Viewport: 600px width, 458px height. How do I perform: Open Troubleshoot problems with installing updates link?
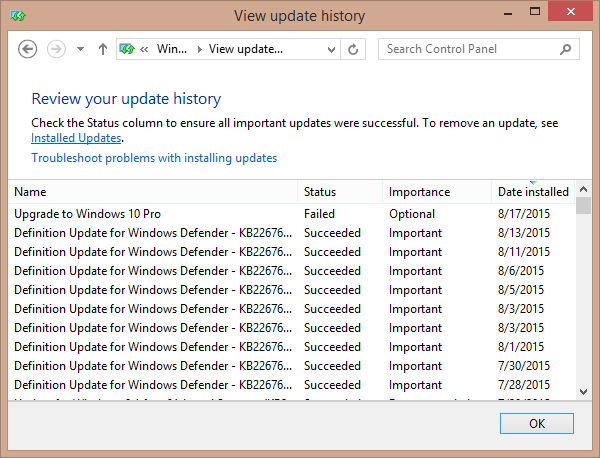pyautogui.click(x=154, y=158)
